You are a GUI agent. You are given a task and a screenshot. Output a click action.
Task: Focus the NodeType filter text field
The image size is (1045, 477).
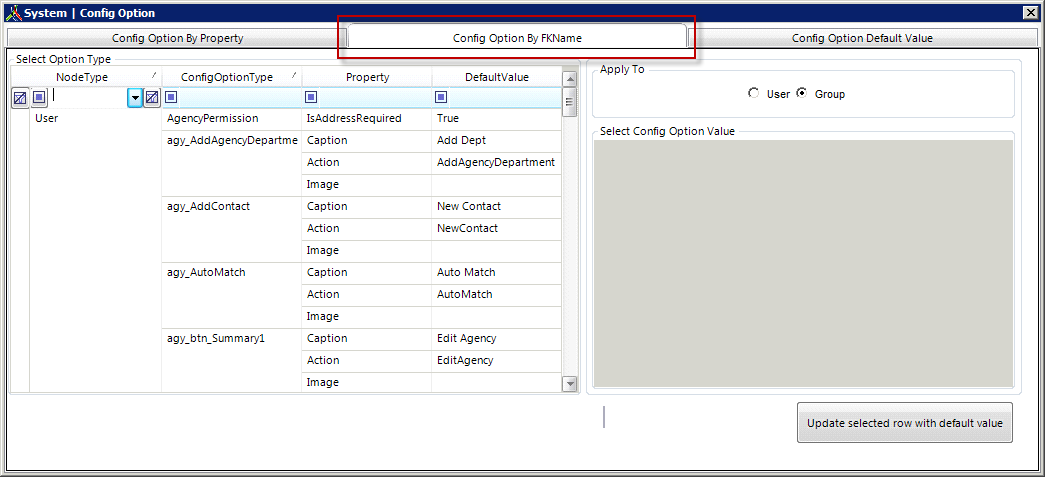tap(88, 98)
